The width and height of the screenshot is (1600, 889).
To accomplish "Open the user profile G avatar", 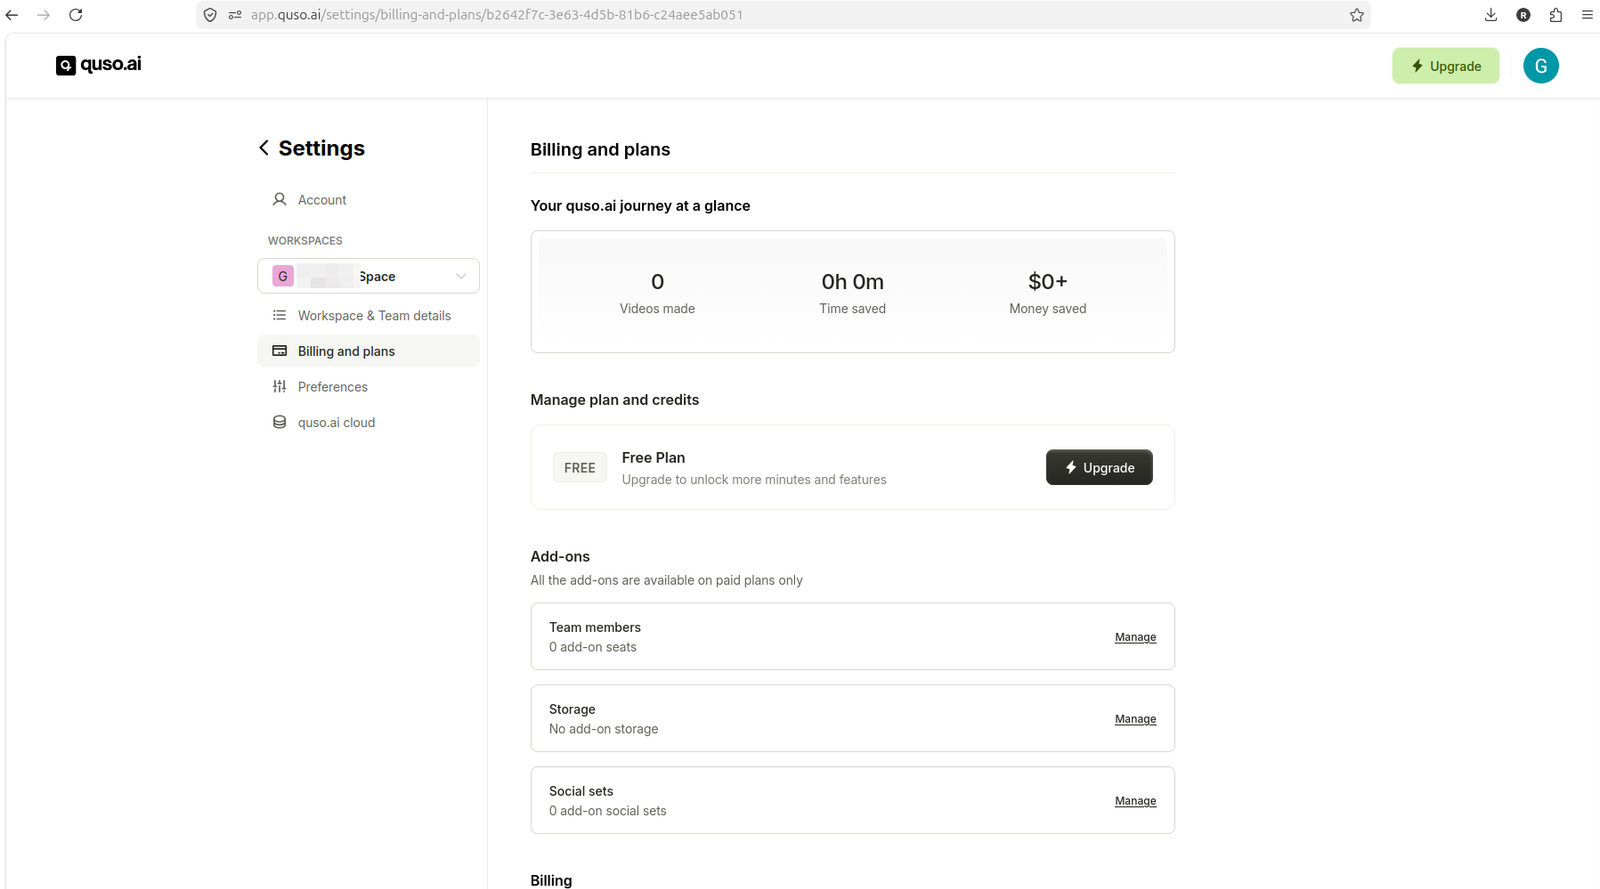I will pos(1540,66).
